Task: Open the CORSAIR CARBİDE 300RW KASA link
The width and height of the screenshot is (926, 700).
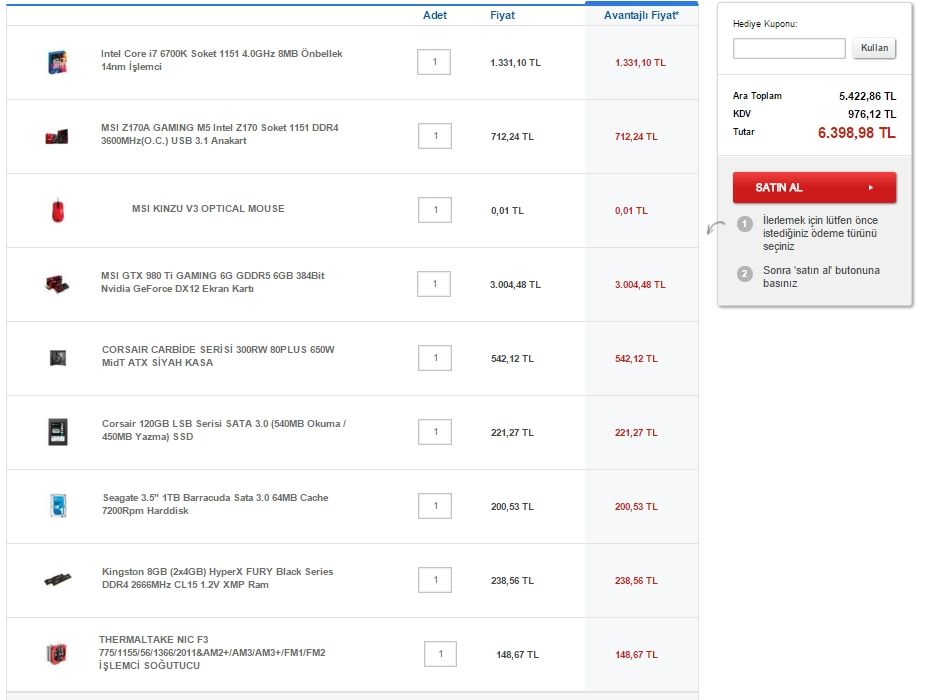Action: 218,356
